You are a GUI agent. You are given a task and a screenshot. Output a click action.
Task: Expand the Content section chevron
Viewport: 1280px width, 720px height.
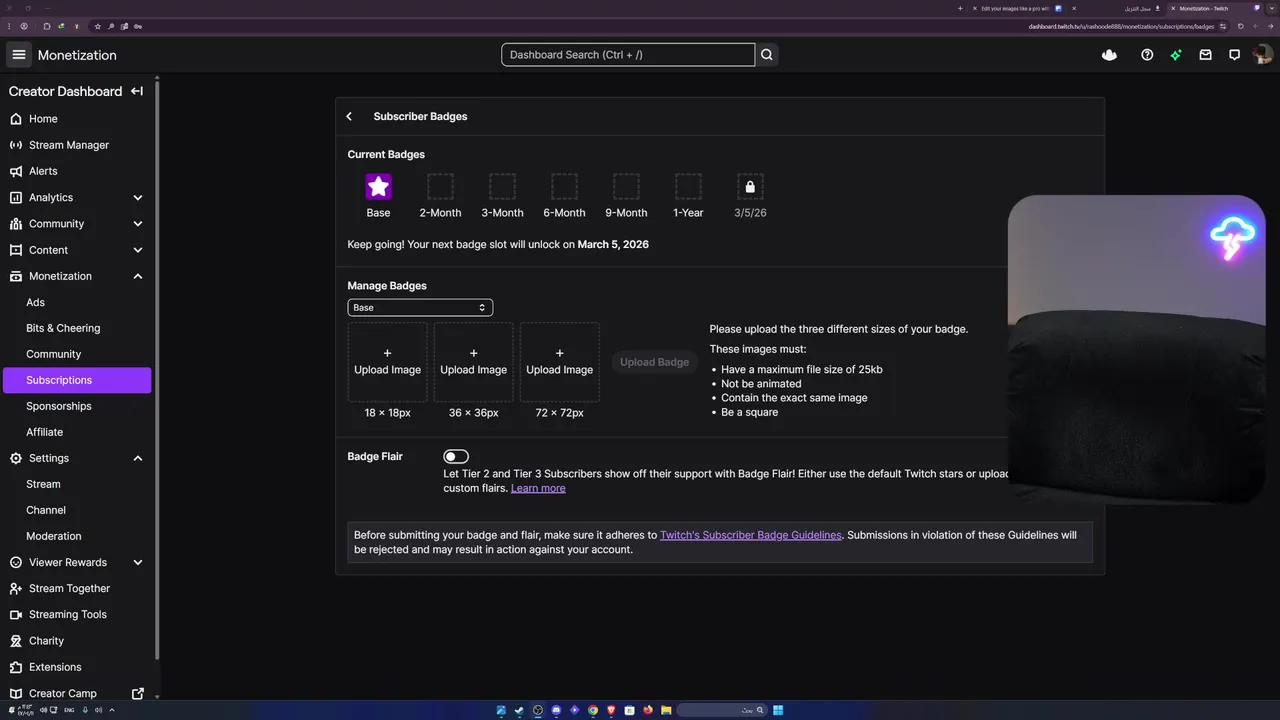tap(138, 250)
